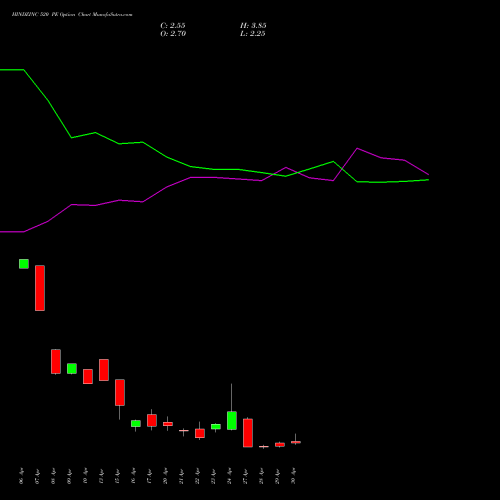The height and width of the screenshot is (500, 500).
Task: Click the tall red candlestick for 07 Apr
Action: coord(40,288)
